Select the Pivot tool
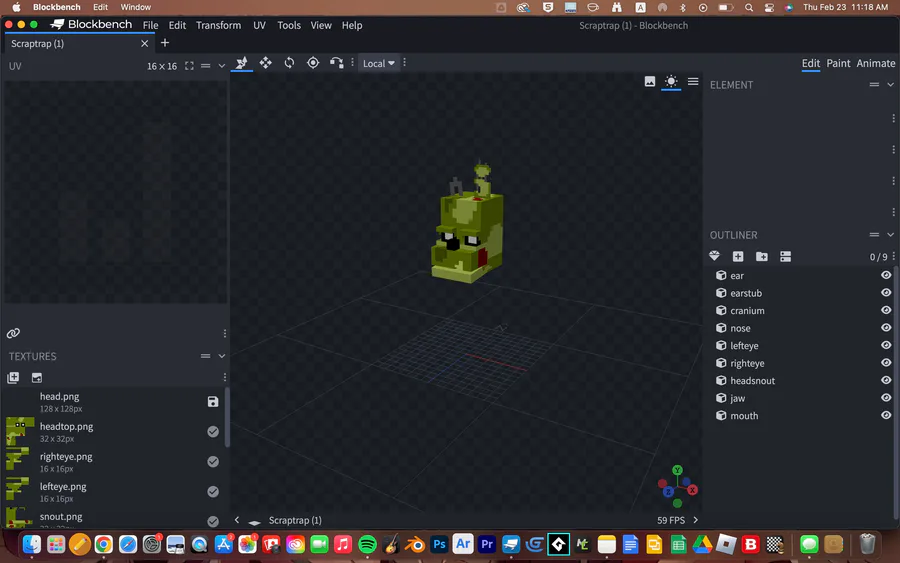This screenshot has width=900, height=563. [x=313, y=63]
